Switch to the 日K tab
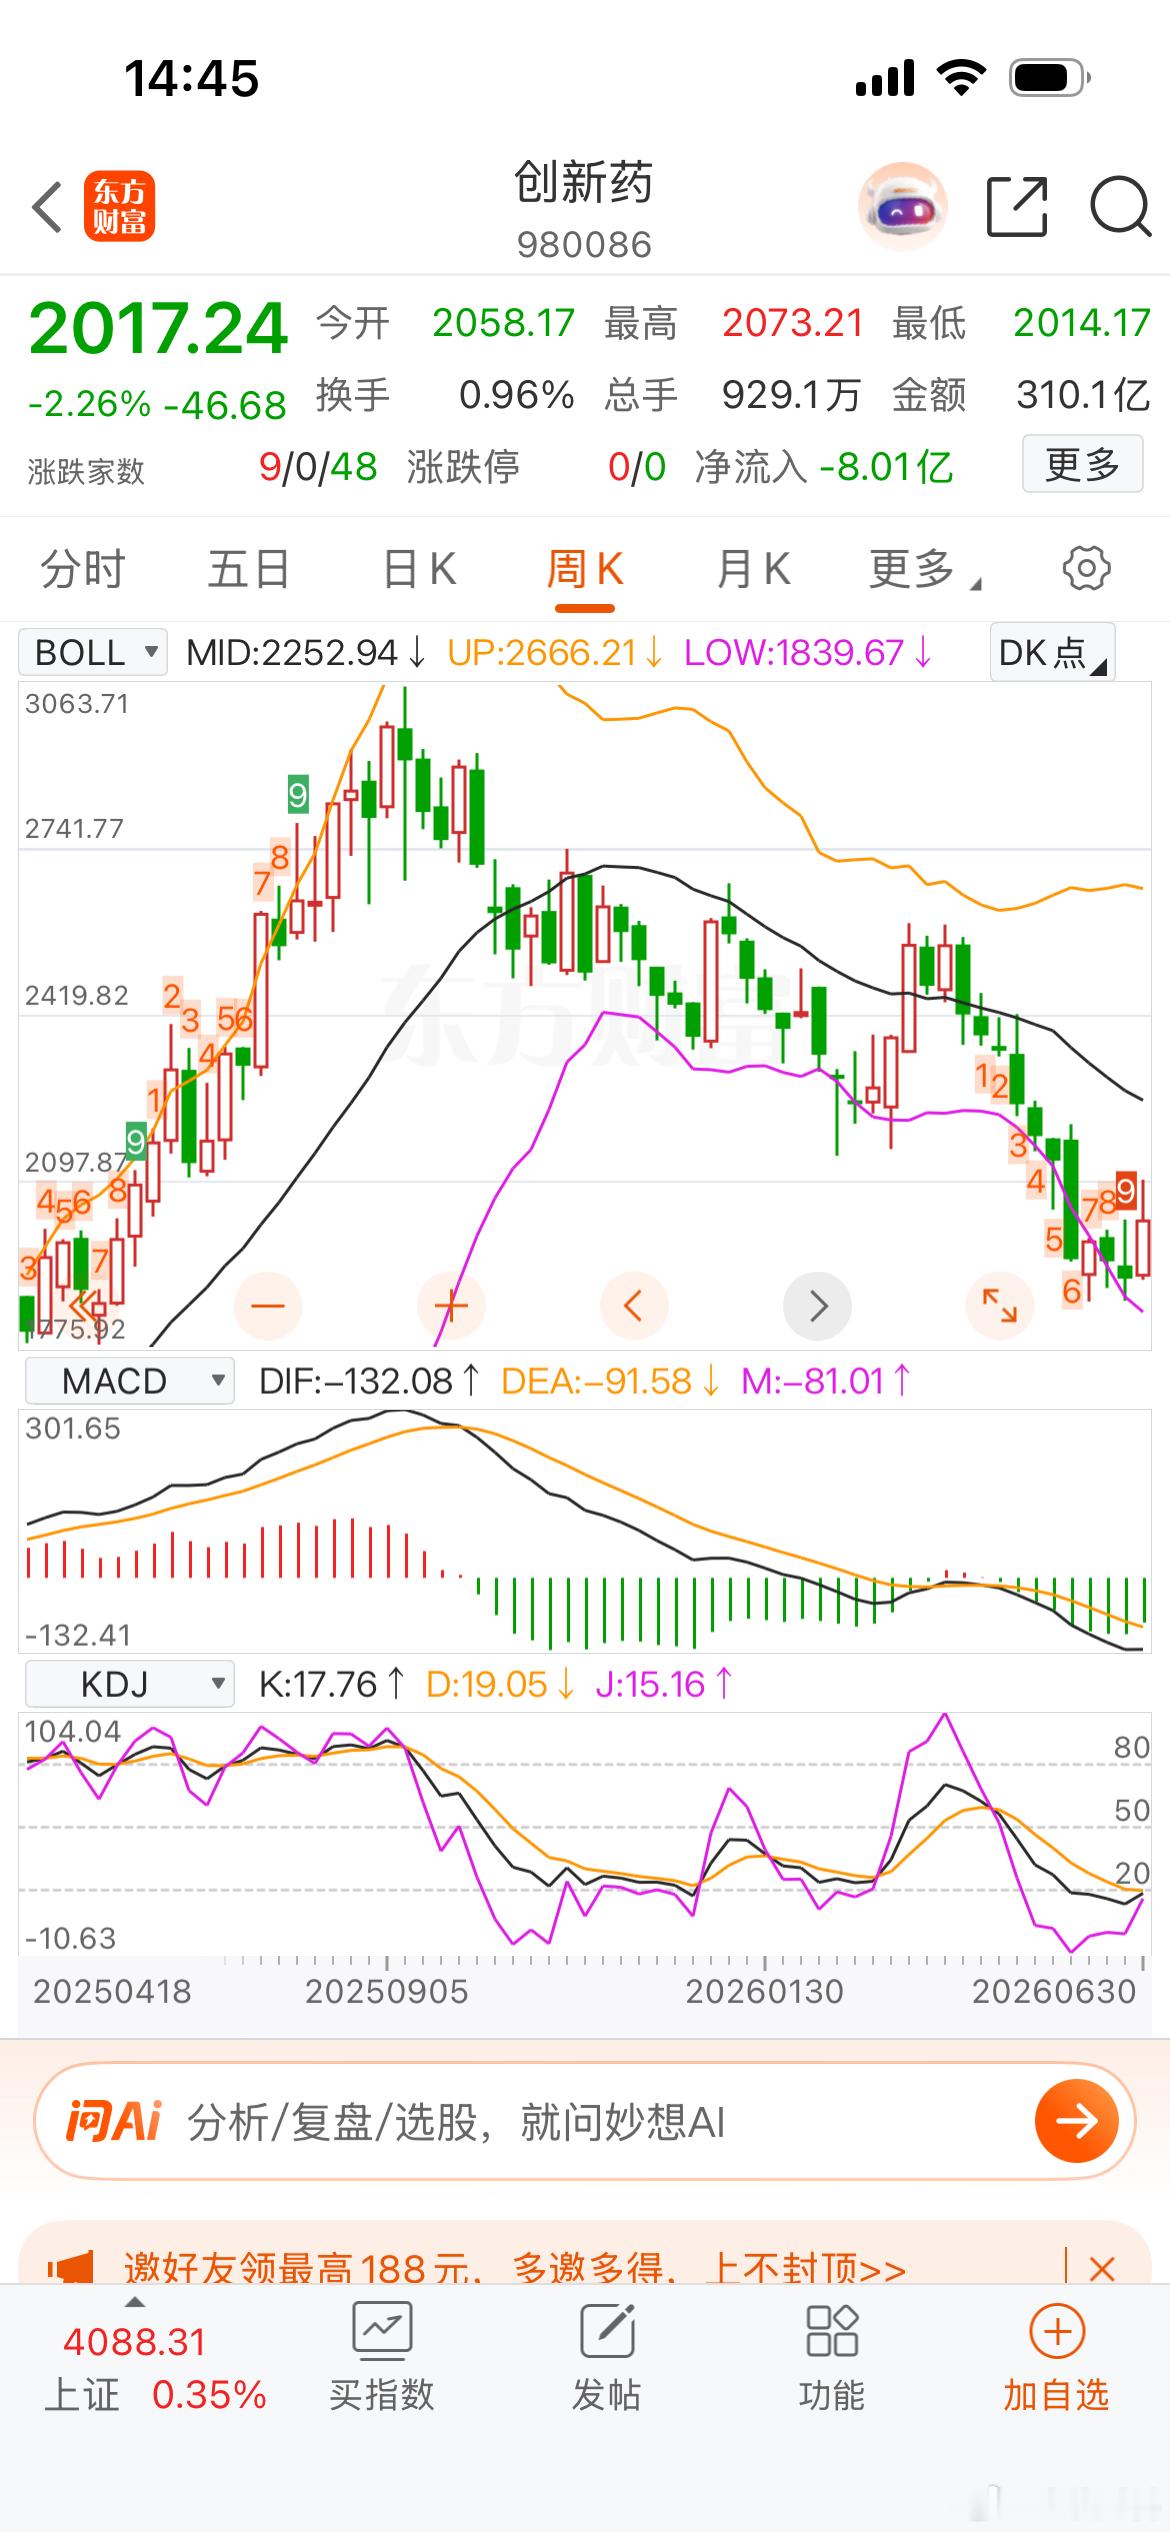The image size is (1170, 2532). pos(420,570)
